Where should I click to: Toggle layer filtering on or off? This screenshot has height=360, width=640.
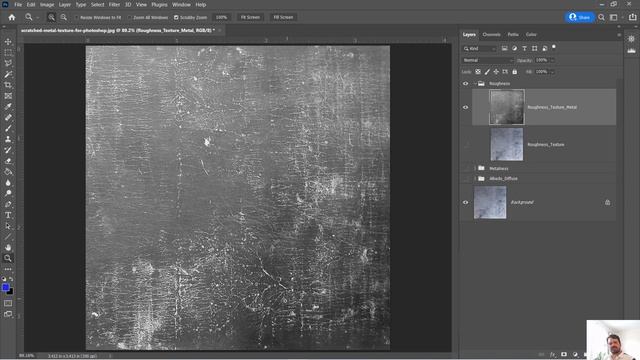554,47
